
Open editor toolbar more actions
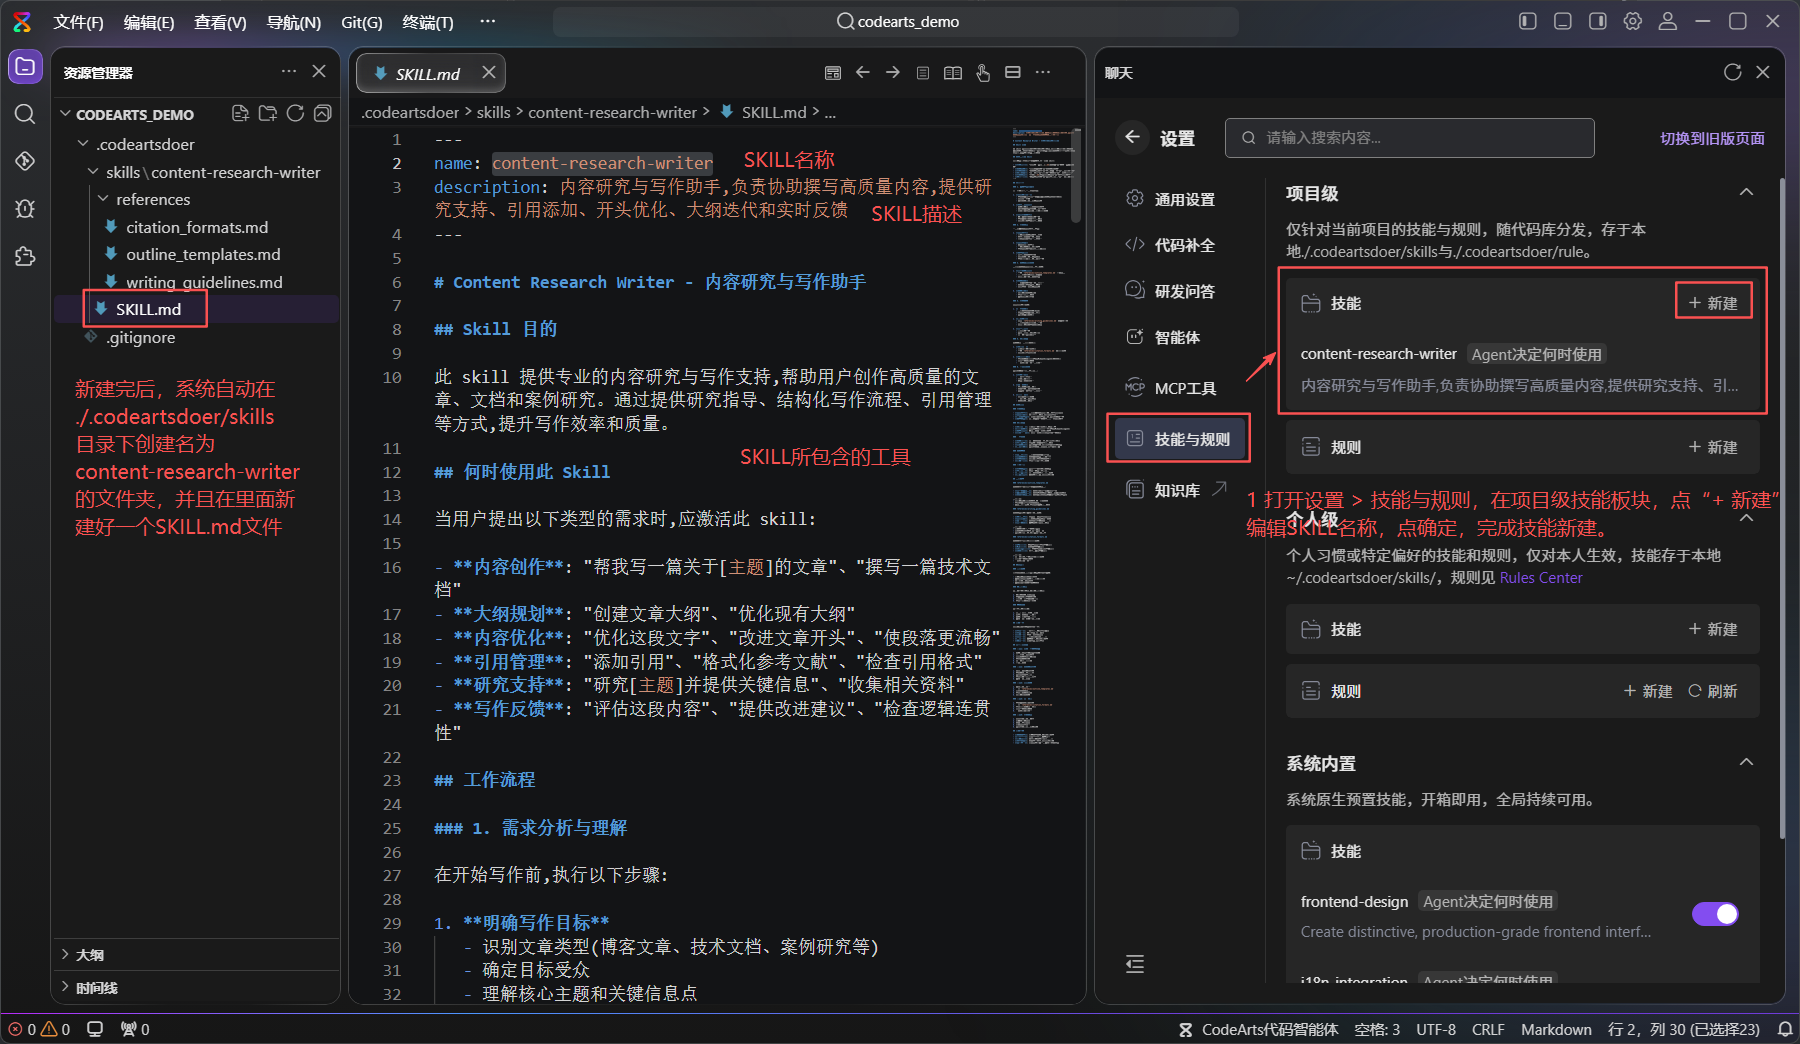1043,72
